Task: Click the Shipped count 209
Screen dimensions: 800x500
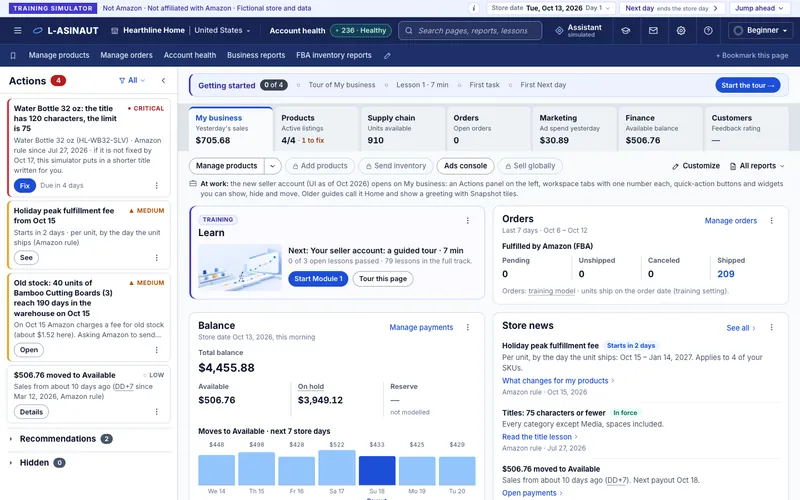Action: (x=726, y=274)
